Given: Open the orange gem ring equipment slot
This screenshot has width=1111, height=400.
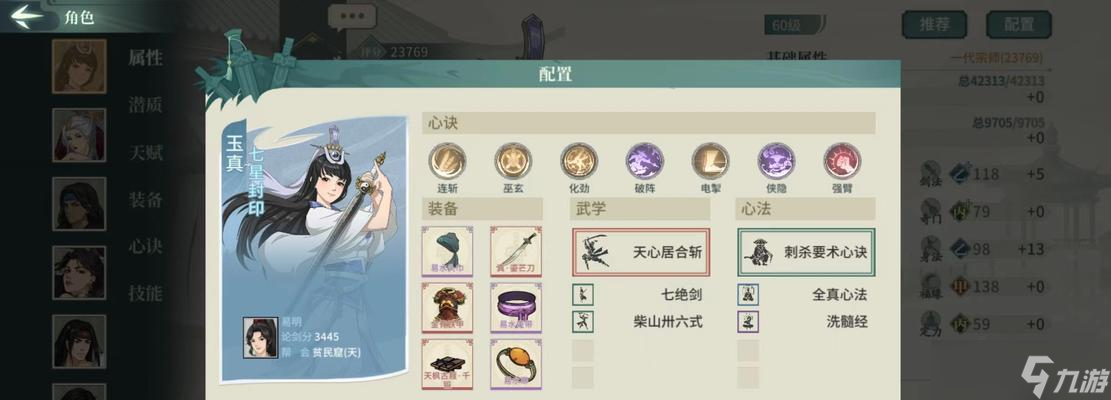Looking at the screenshot, I should click(x=516, y=364).
